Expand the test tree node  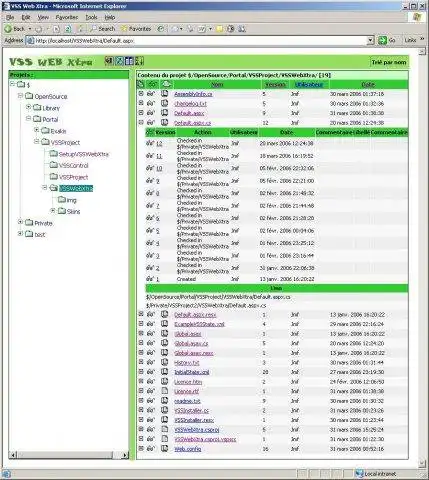coord(20,234)
